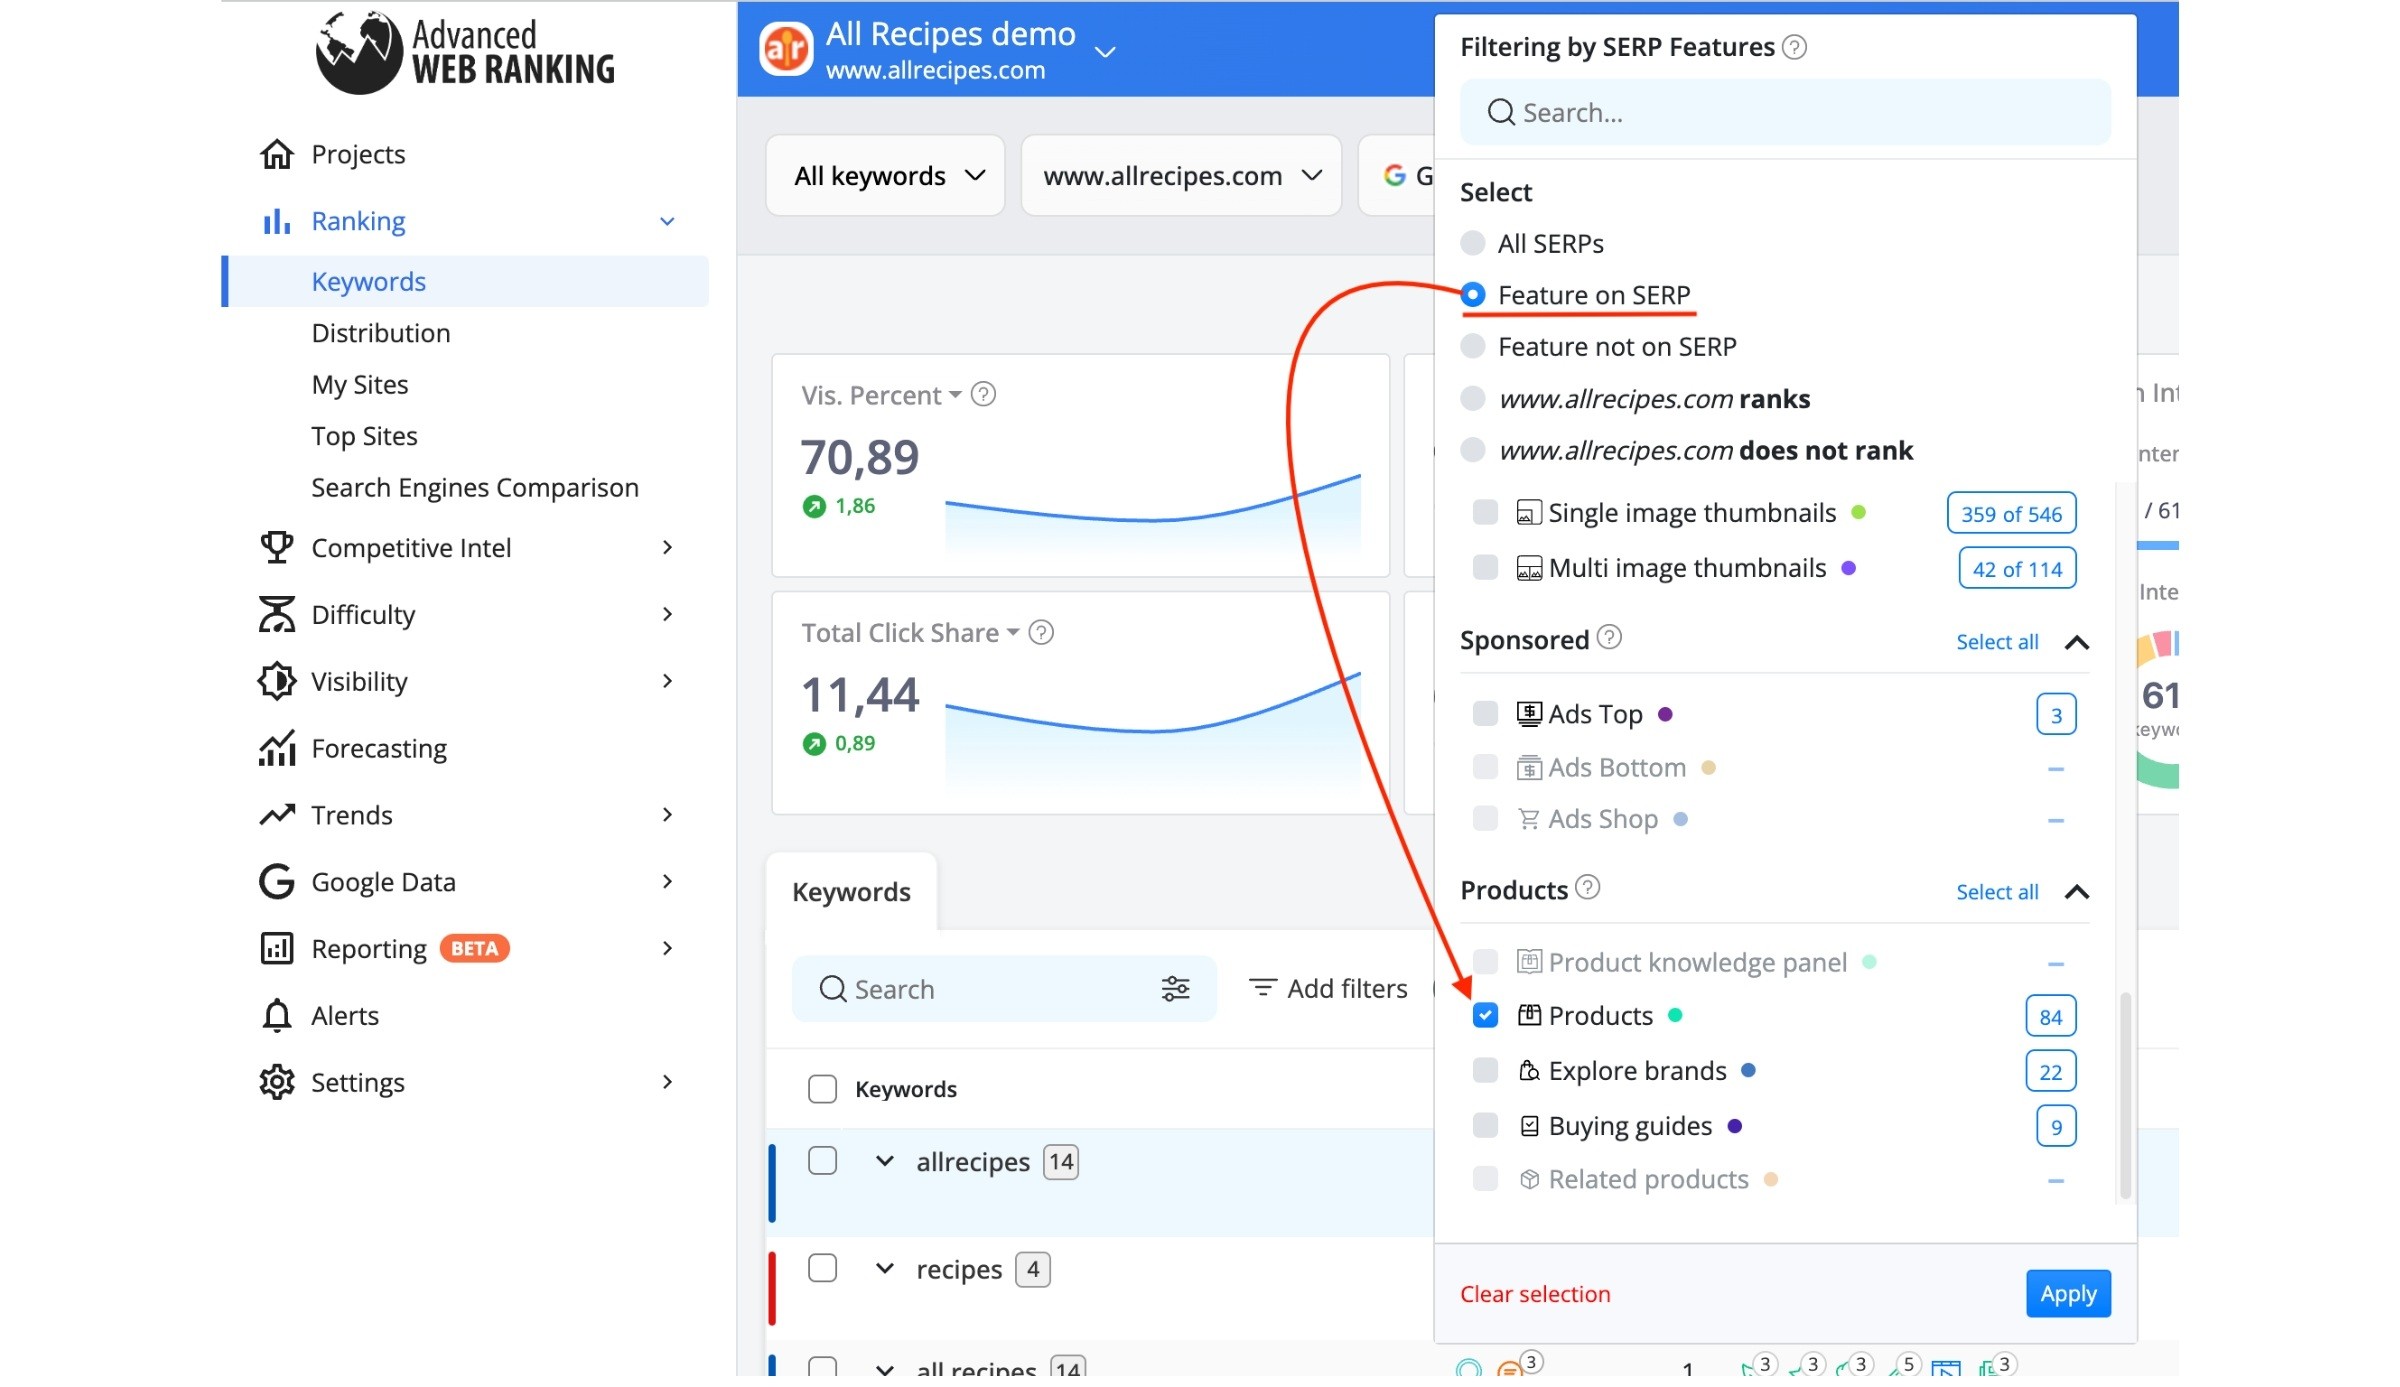Click the Vis. Percent help icon

click(984, 396)
